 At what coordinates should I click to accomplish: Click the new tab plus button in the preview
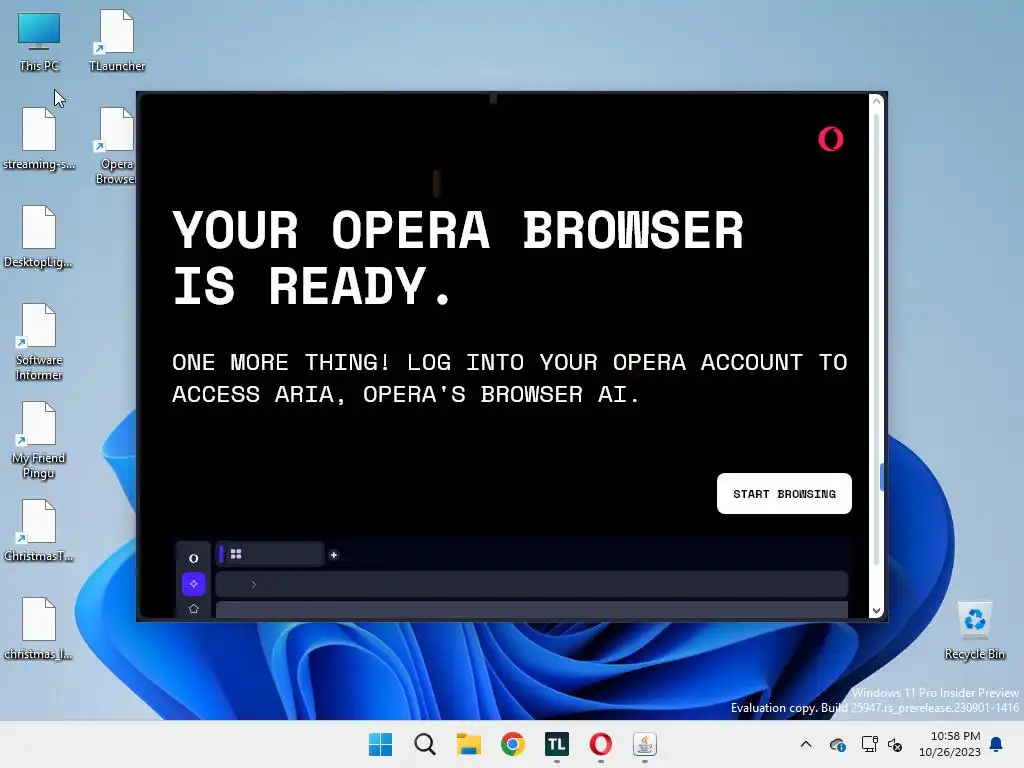pyautogui.click(x=334, y=554)
